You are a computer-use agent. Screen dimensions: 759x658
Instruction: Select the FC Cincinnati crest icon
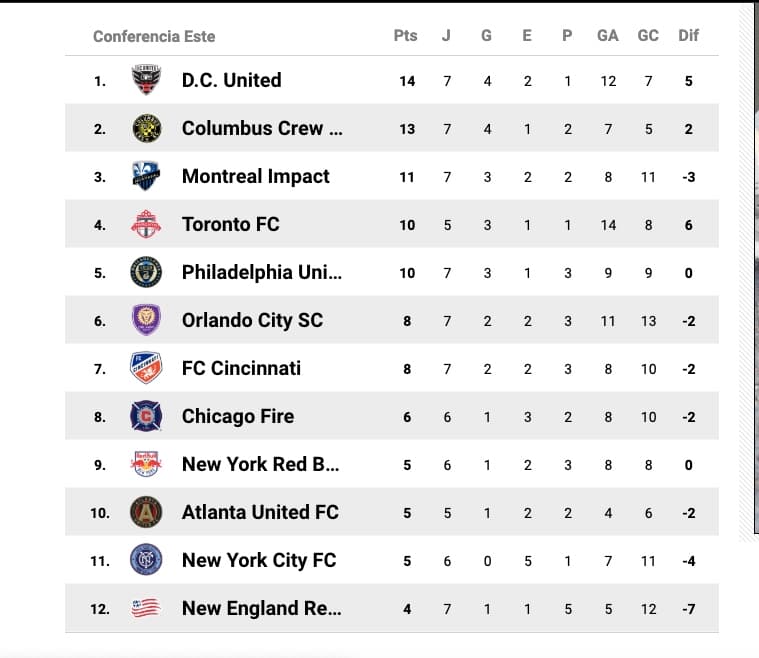146,368
